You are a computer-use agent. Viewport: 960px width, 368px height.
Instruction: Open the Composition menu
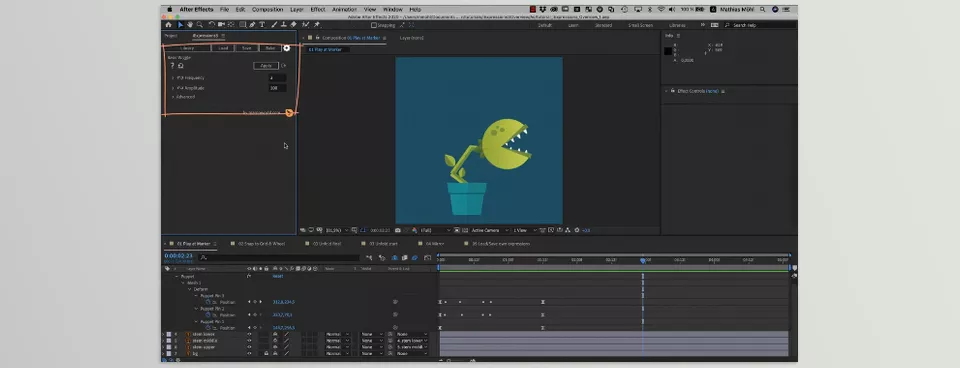click(268, 9)
